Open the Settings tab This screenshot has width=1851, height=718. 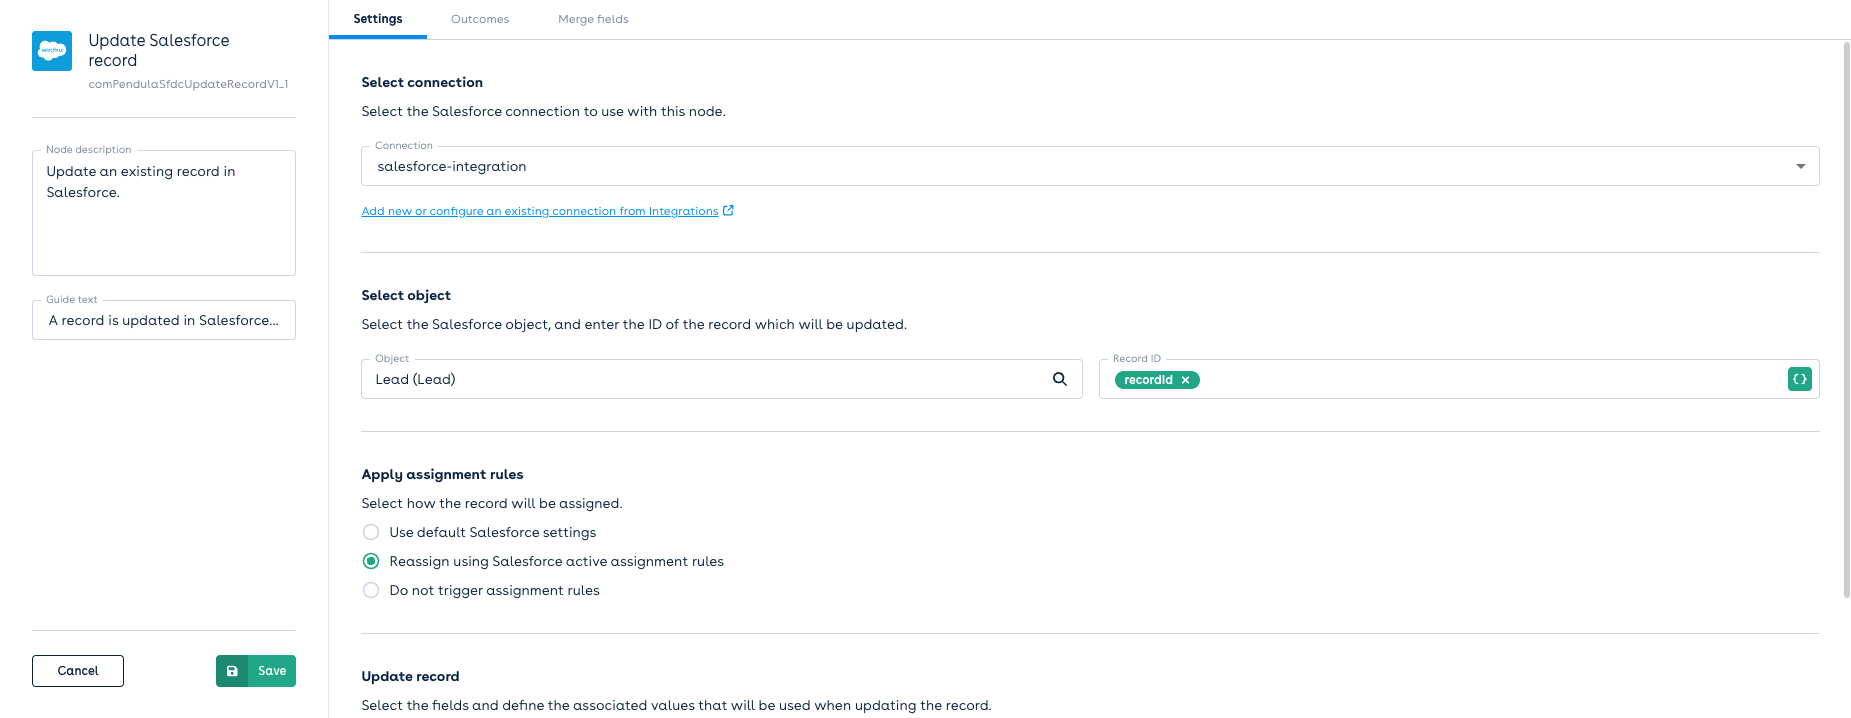(378, 19)
